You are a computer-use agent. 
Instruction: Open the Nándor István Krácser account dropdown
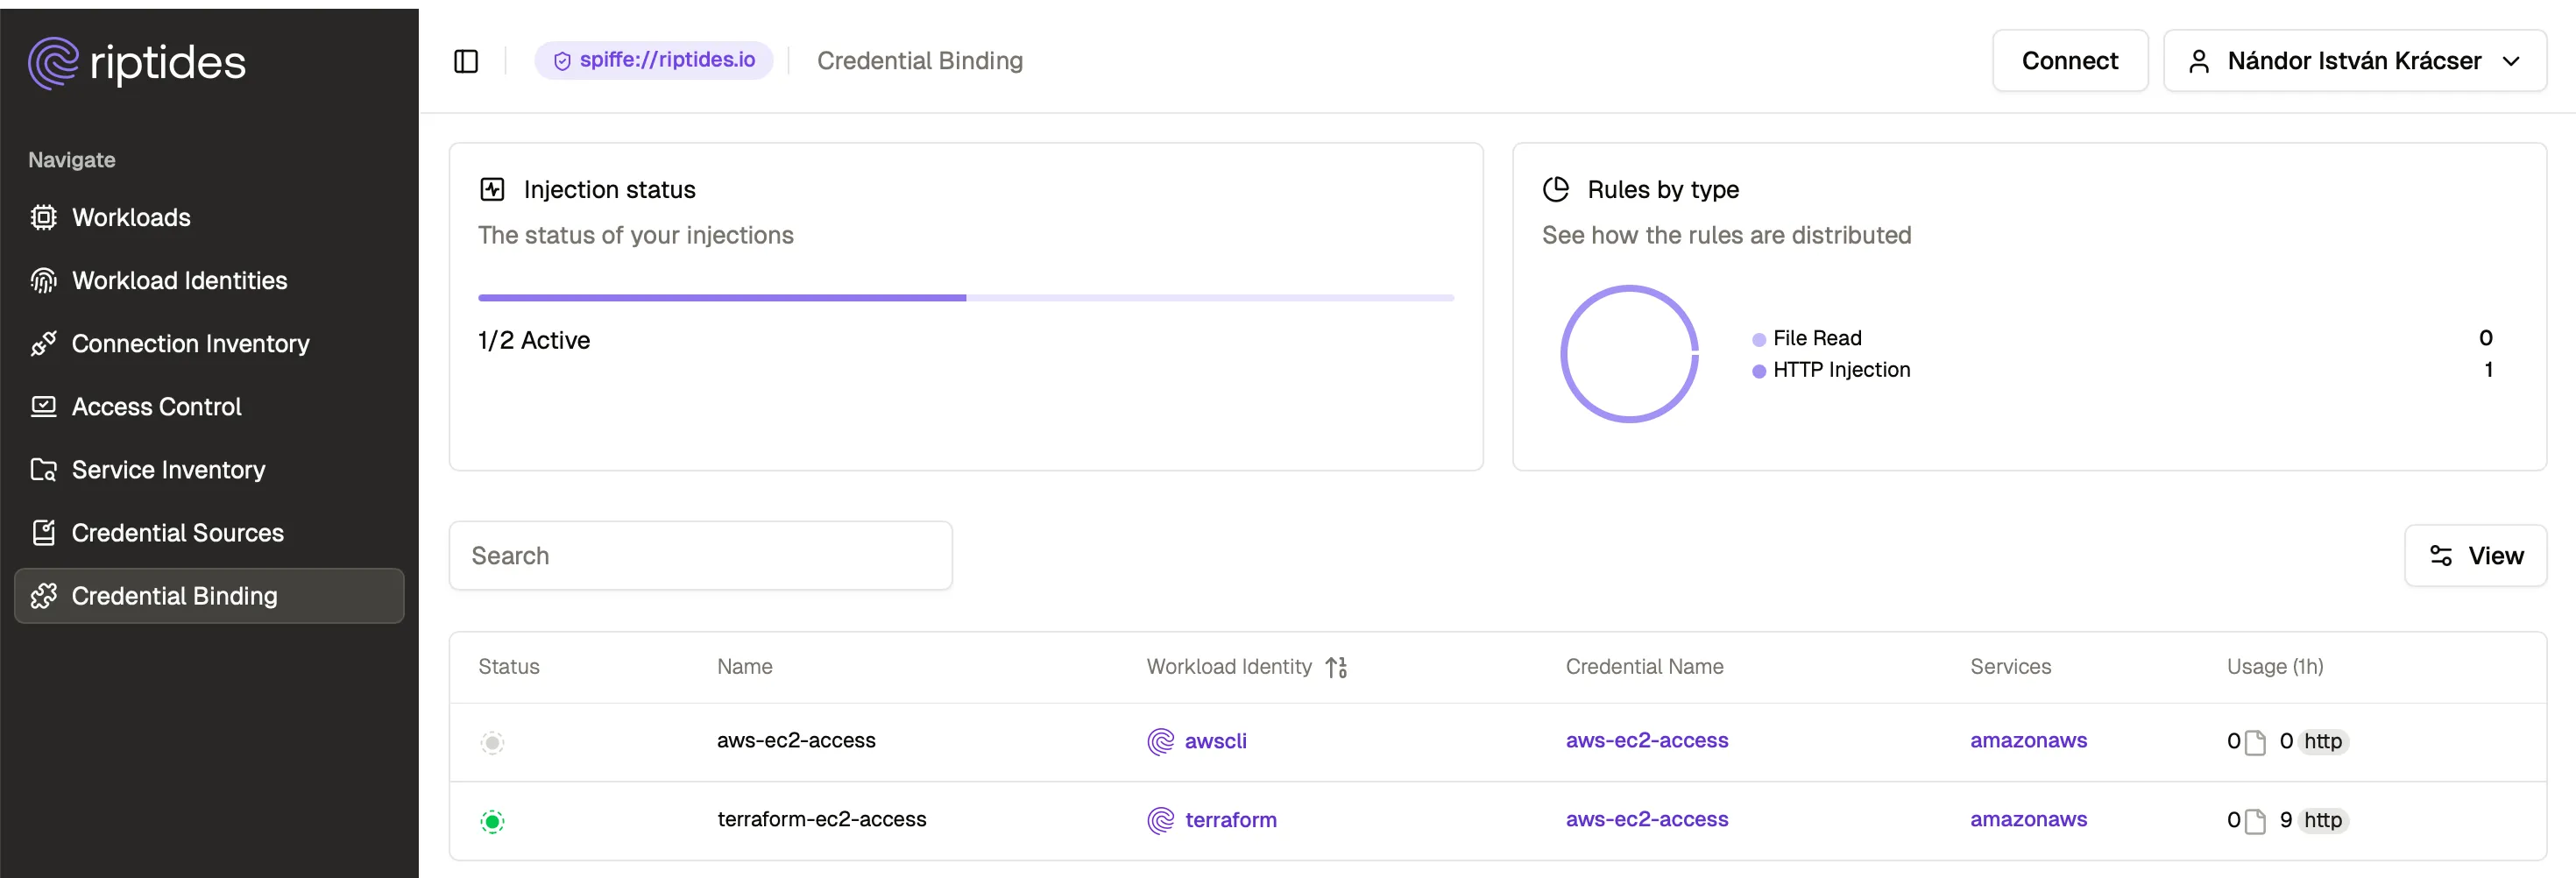point(2355,60)
